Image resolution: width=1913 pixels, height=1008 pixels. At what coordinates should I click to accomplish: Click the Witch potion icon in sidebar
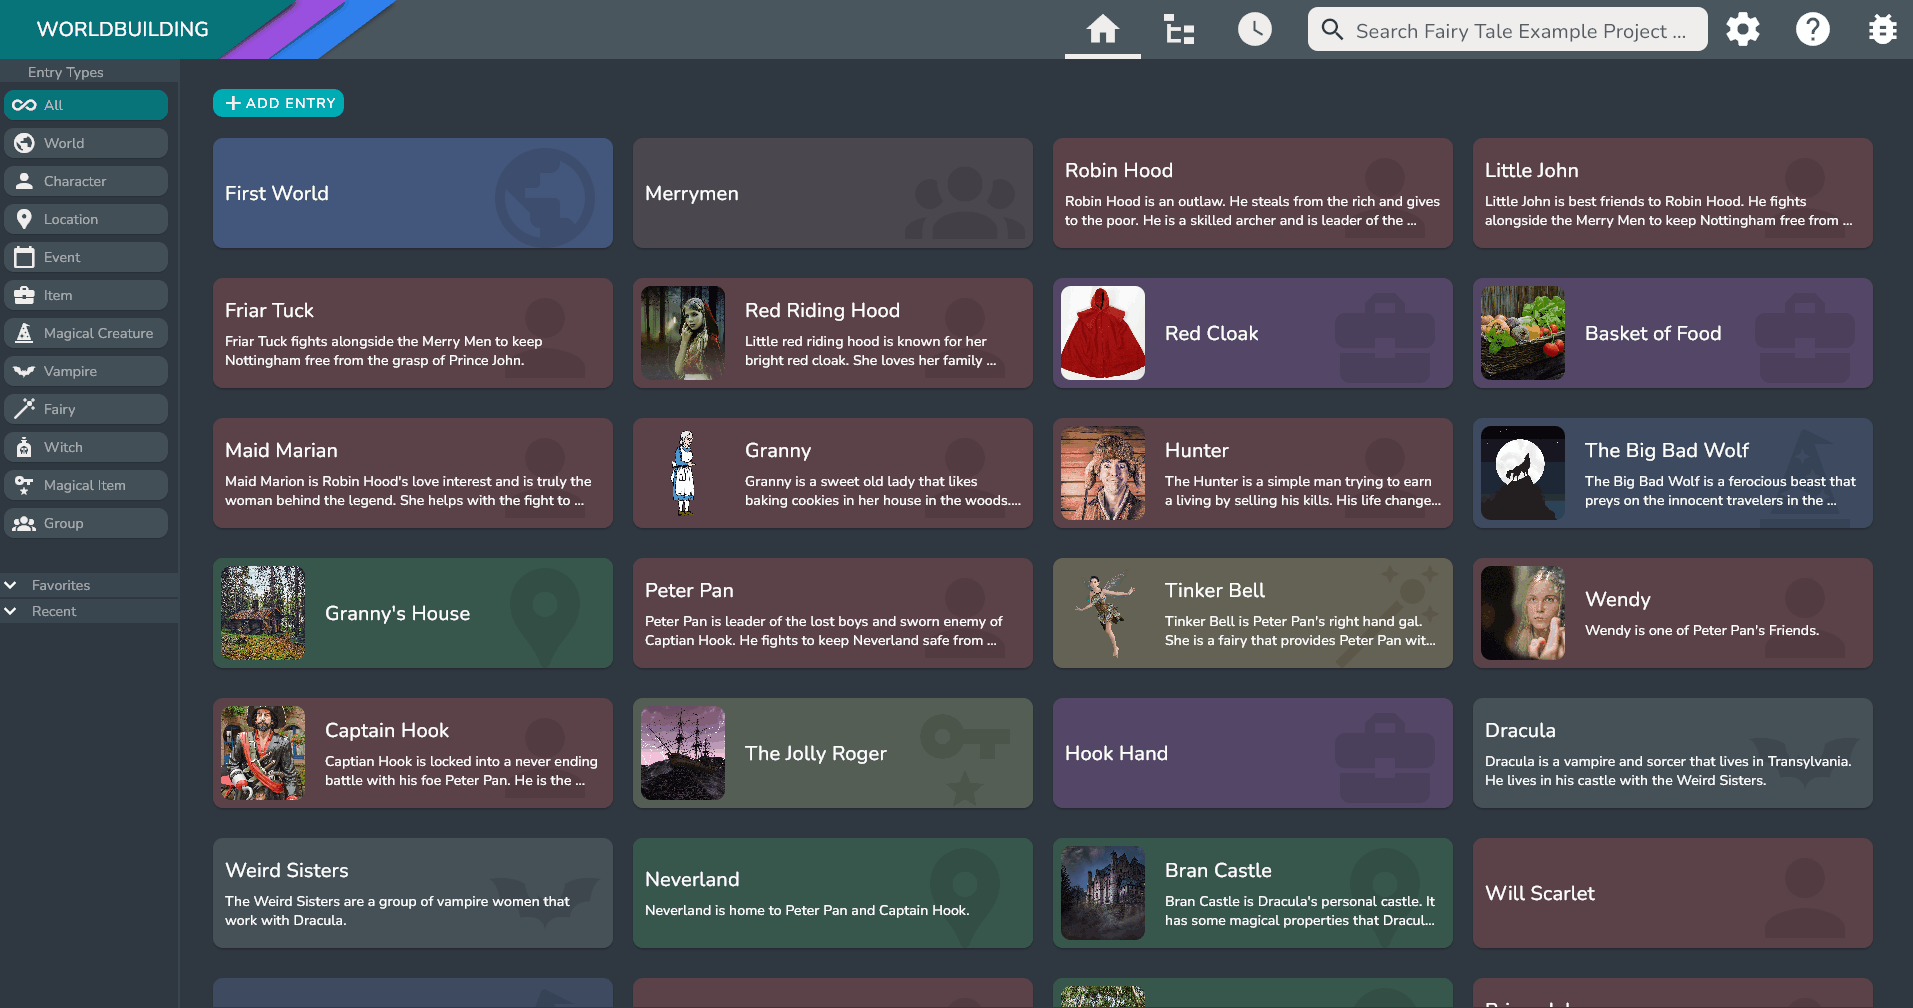[x=24, y=447]
